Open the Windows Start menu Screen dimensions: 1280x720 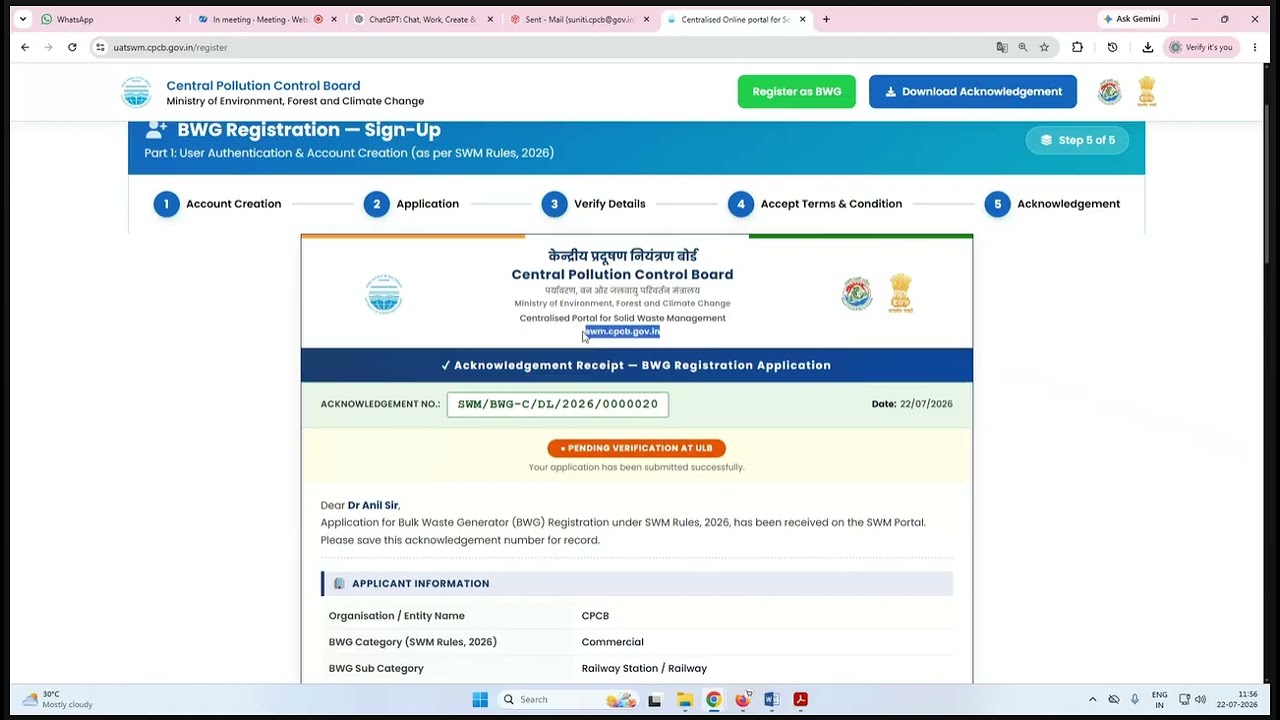pyautogui.click(x=480, y=699)
